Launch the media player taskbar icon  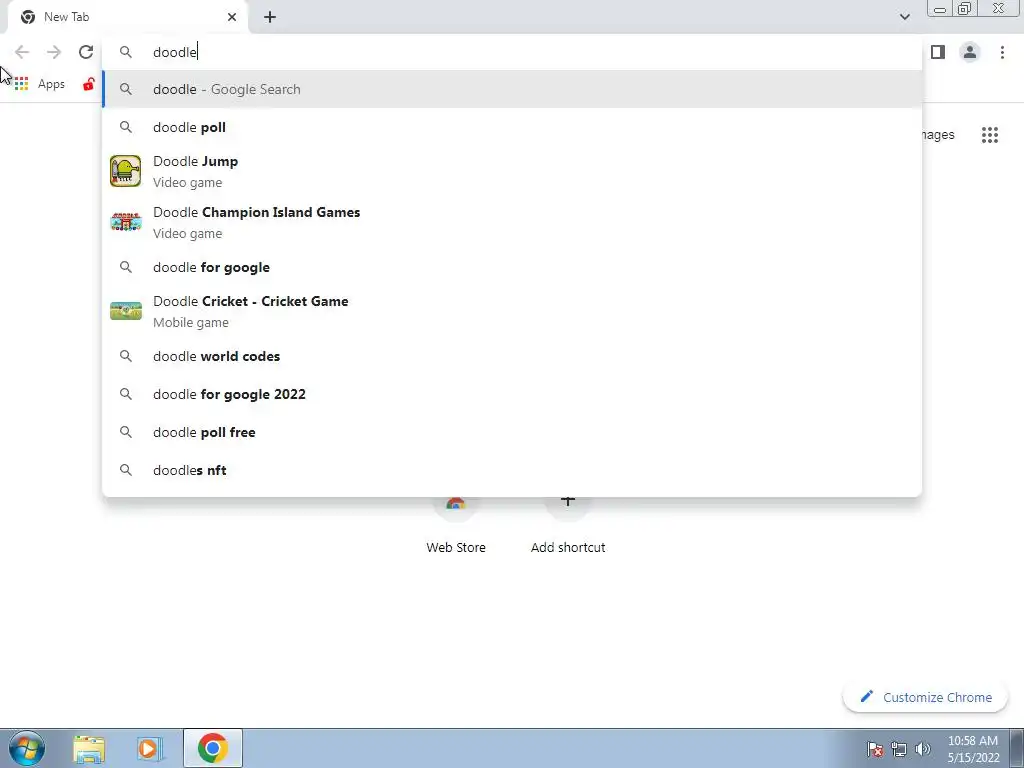pyautogui.click(x=149, y=748)
